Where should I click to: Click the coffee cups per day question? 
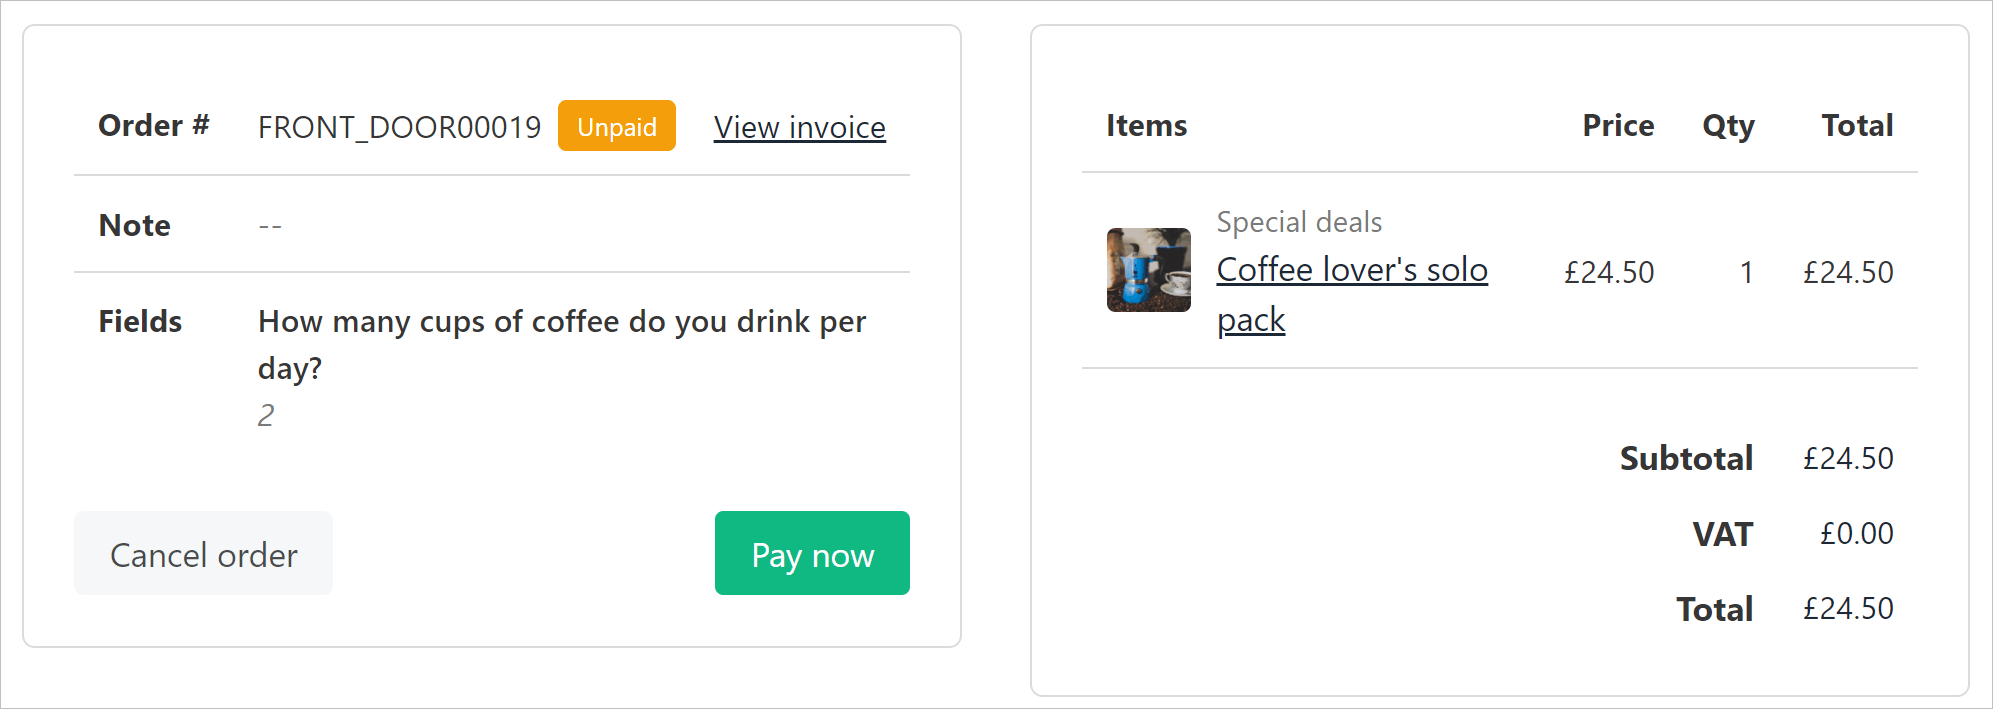(562, 344)
